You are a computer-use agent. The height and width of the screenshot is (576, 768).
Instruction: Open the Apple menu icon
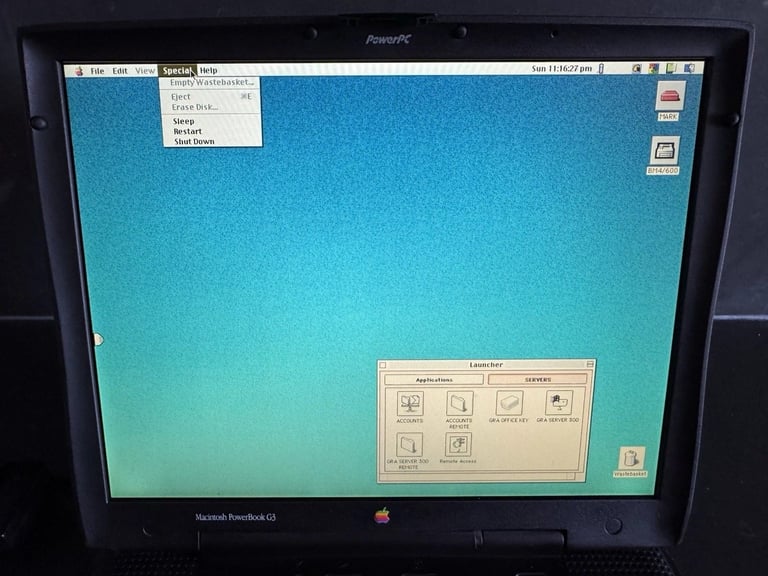click(79, 71)
